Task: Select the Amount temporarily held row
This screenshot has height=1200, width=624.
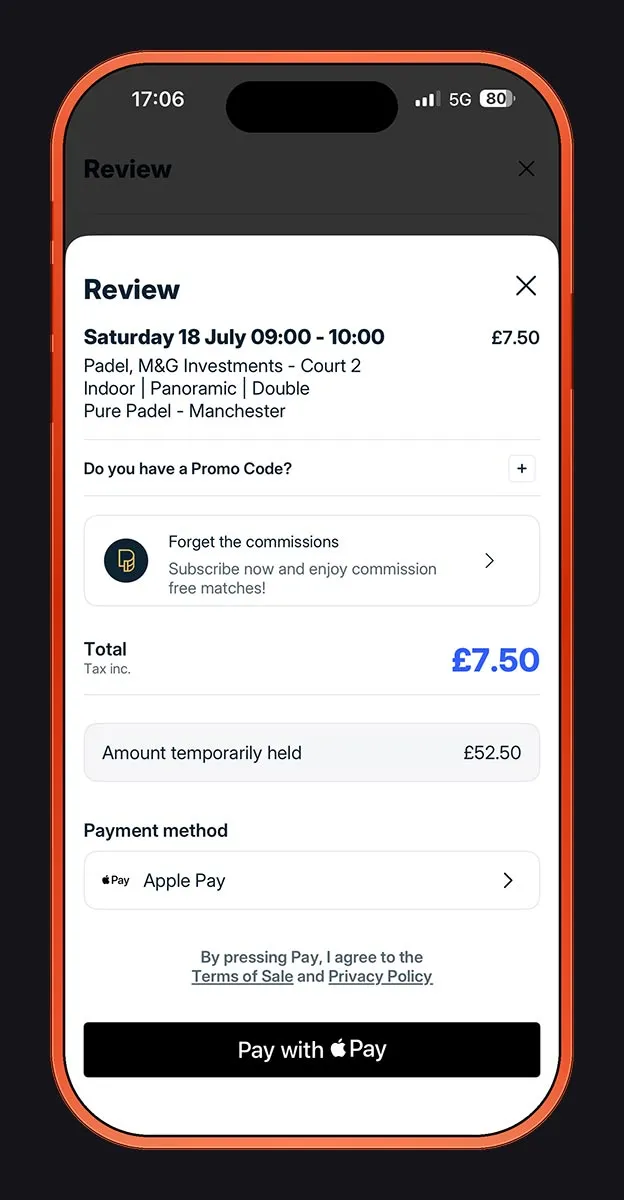Action: coord(312,753)
